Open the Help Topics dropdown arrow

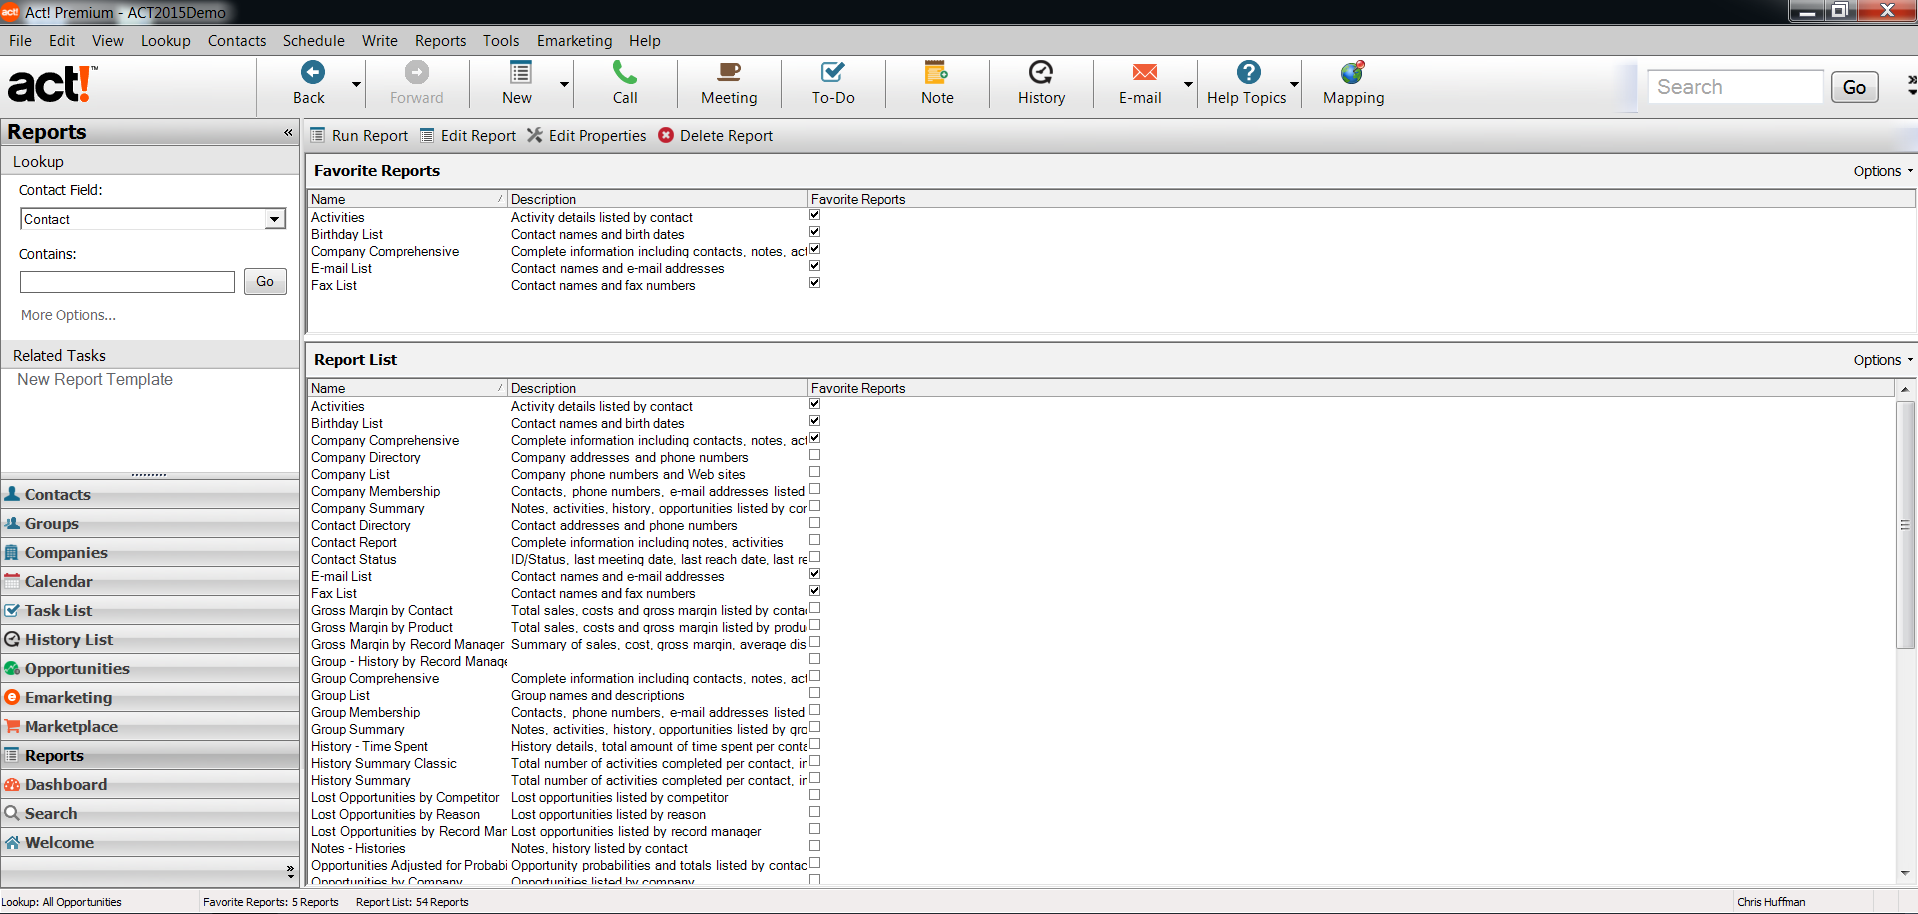click(1294, 84)
